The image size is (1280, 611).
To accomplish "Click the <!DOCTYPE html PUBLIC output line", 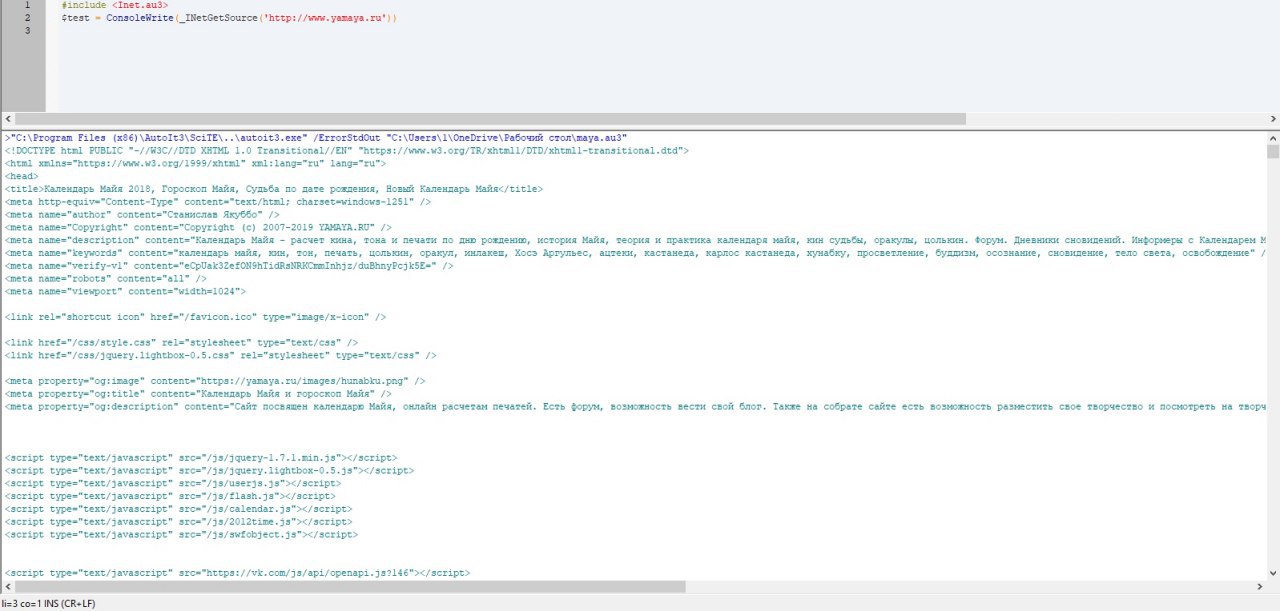I will coord(347,150).
